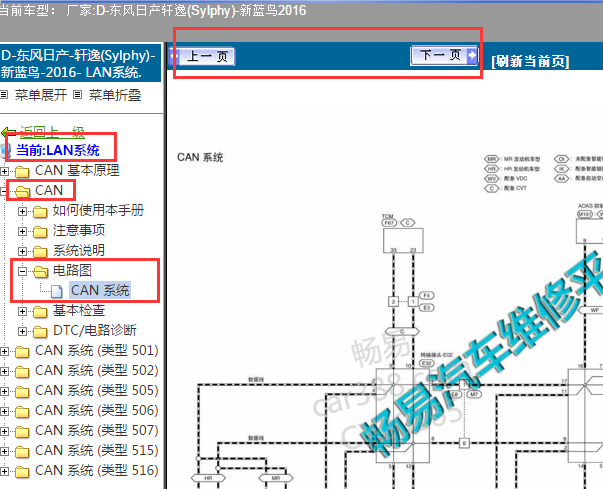Click the 当前:LAN系统 globe icon

[x=5, y=151]
